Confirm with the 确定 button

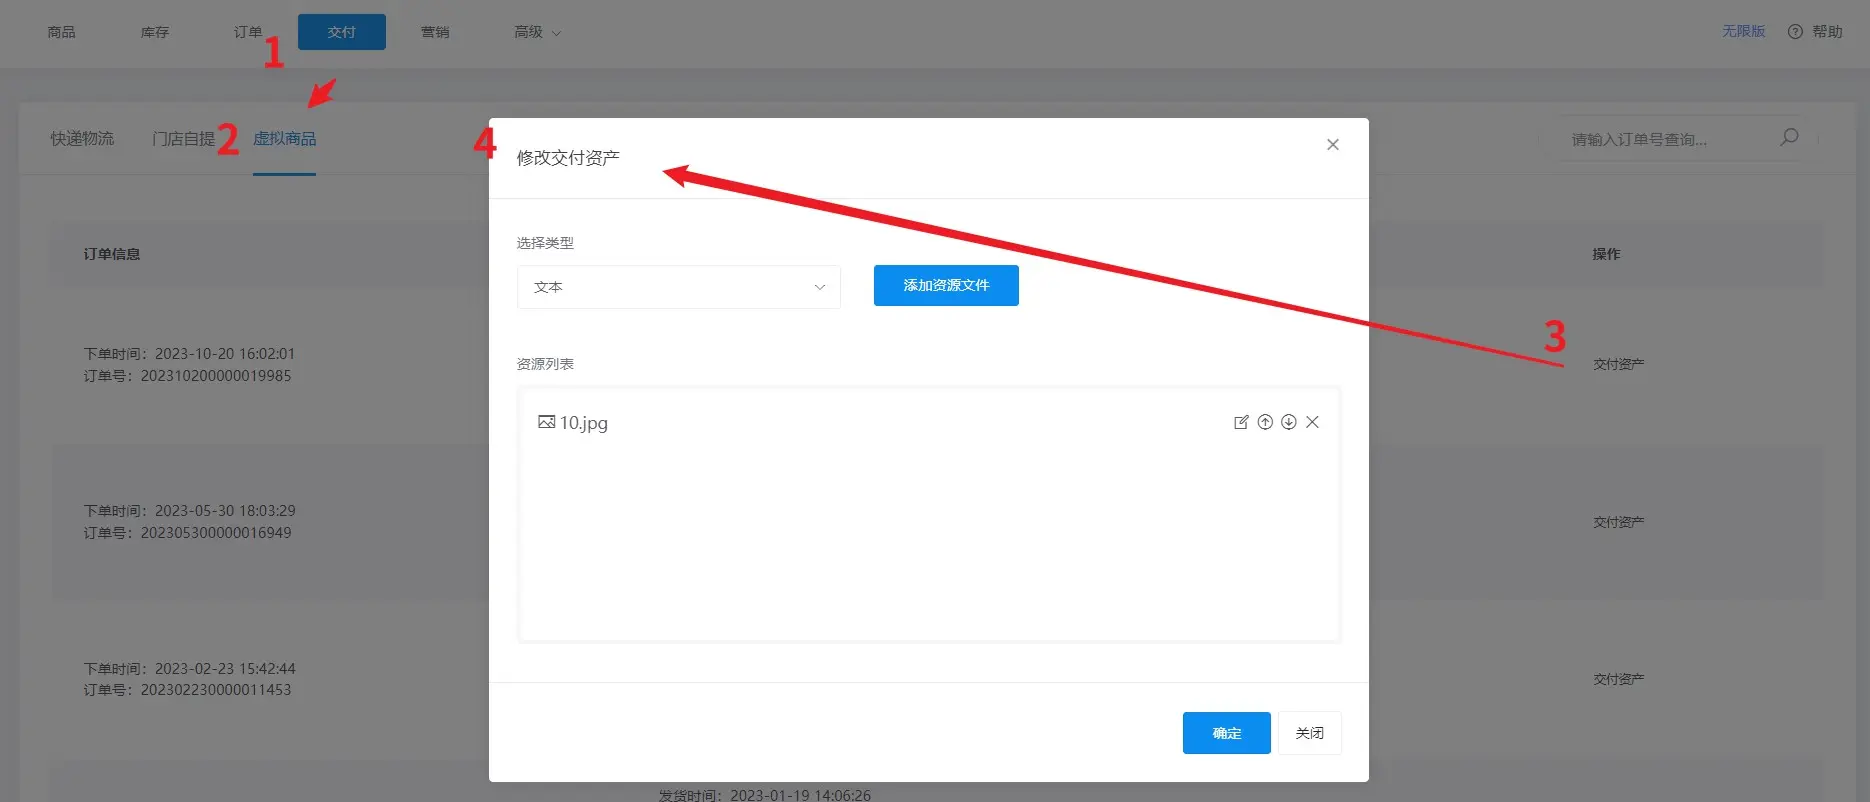click(x=1226, y=733)
